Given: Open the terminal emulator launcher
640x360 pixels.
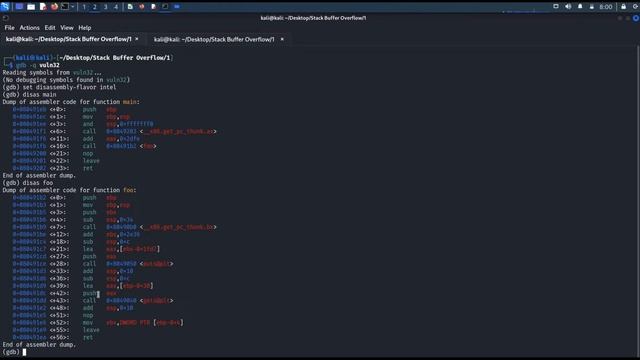Looking at the screenshot, I should click(64, 7).
